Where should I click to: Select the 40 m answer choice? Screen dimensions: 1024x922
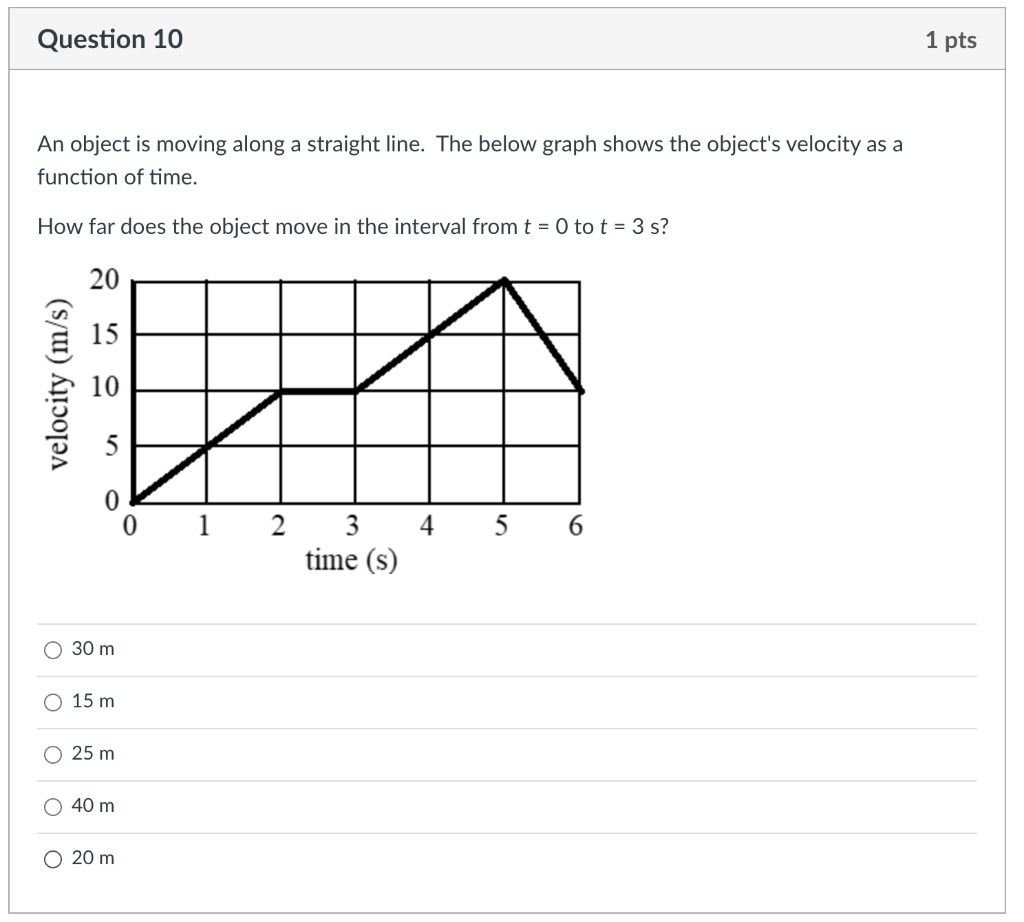tap(51, 806)
